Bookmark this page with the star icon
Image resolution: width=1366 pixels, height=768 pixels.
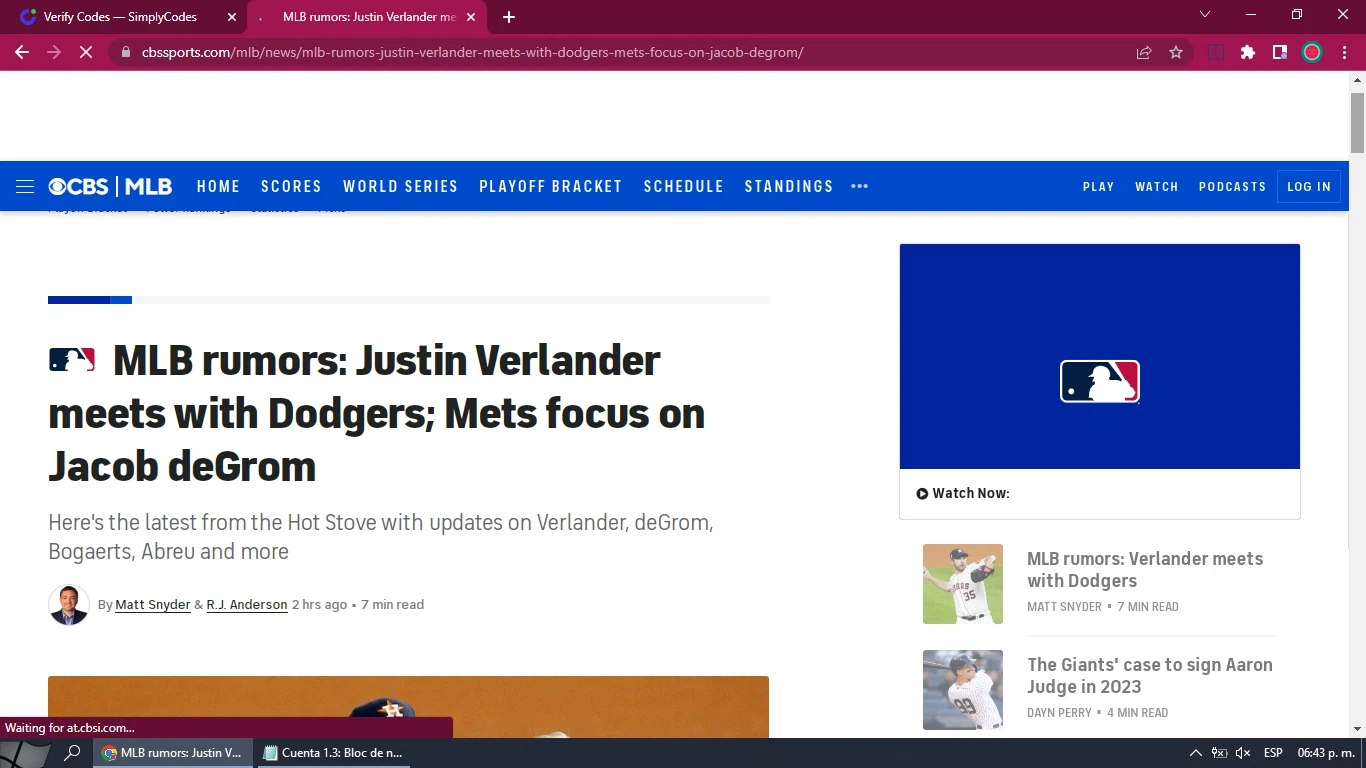(x=1176, y=52)
